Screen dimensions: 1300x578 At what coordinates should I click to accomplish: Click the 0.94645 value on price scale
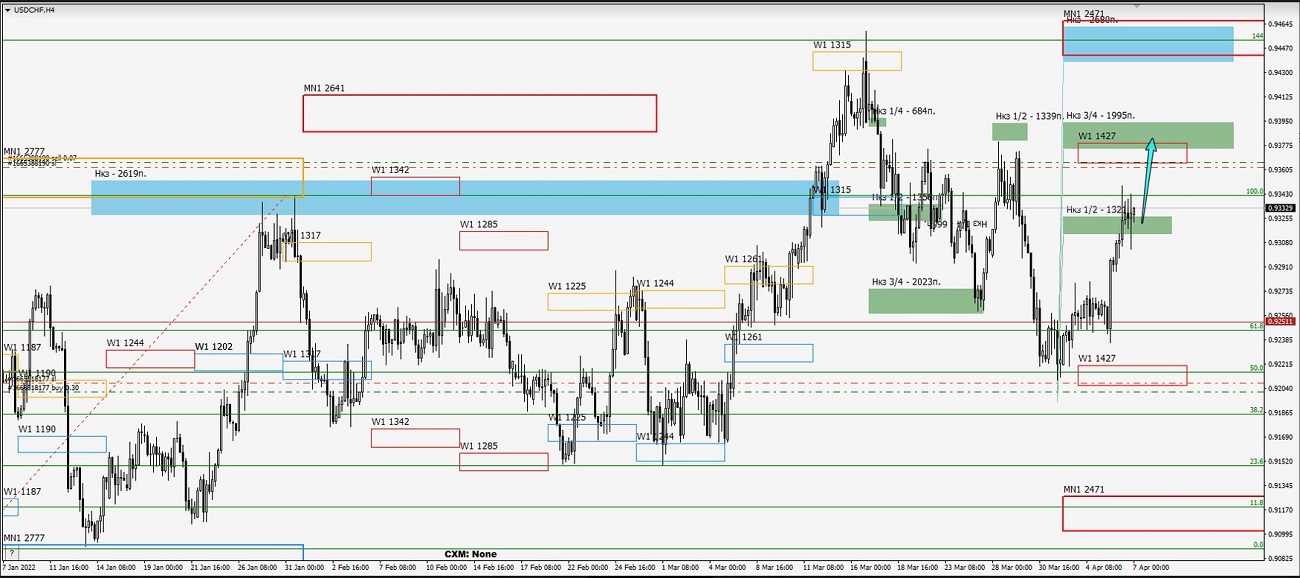(x=1281, y=24)
